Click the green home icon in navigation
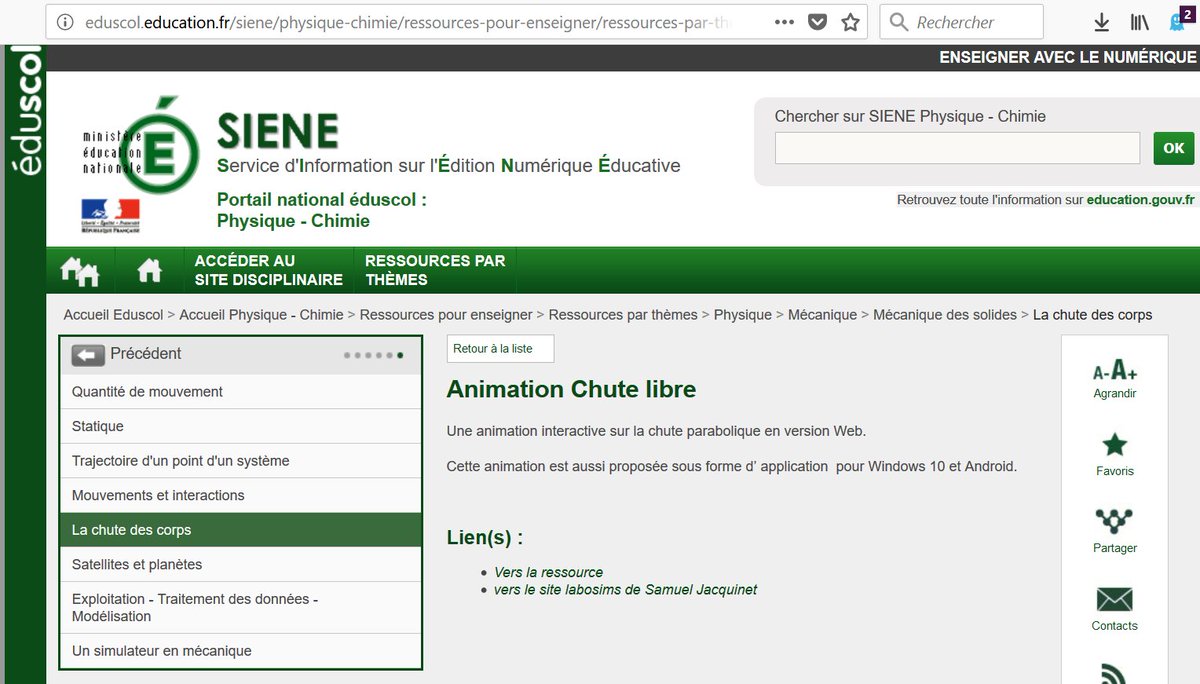 coord(148,269)
